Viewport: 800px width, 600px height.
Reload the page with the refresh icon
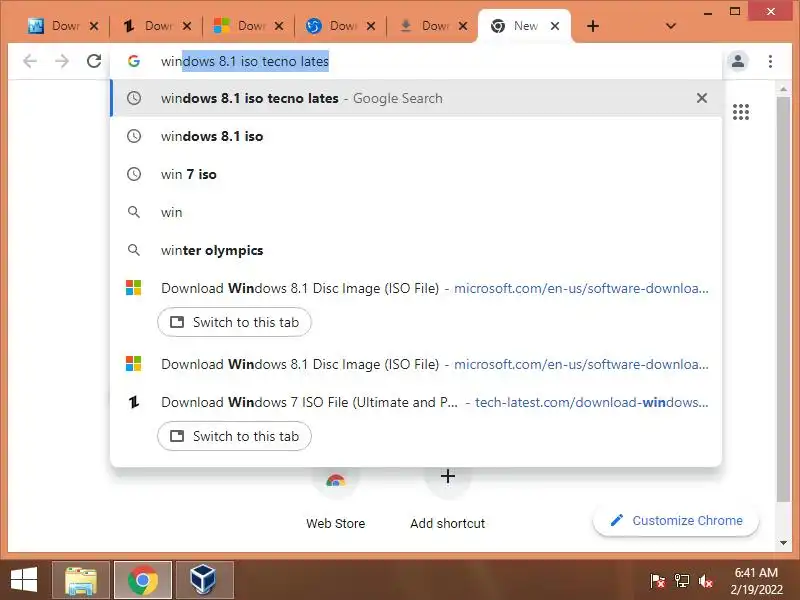(x=94, y=61)
